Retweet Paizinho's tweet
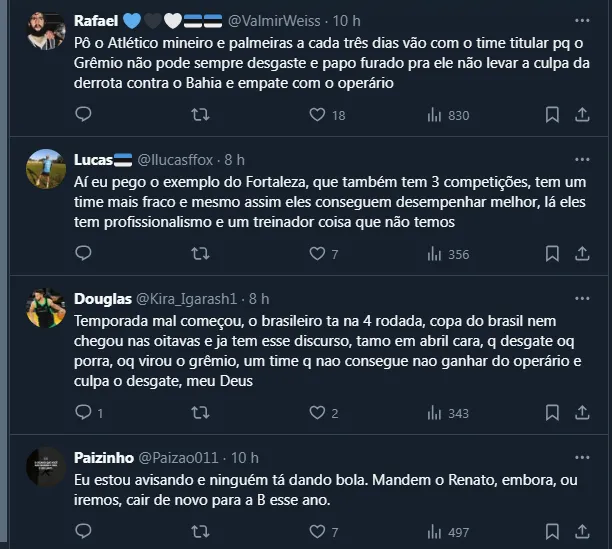 point(200,532)
